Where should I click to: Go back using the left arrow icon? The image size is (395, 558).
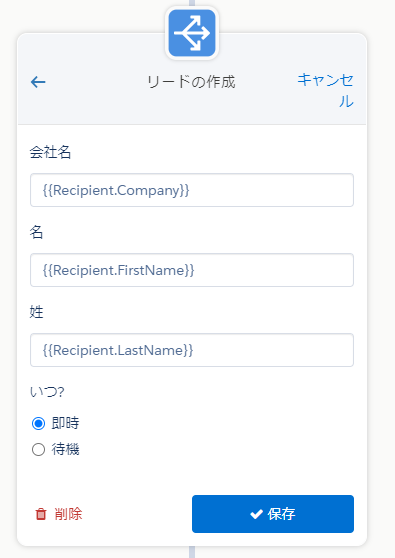(x=38, y=82)
